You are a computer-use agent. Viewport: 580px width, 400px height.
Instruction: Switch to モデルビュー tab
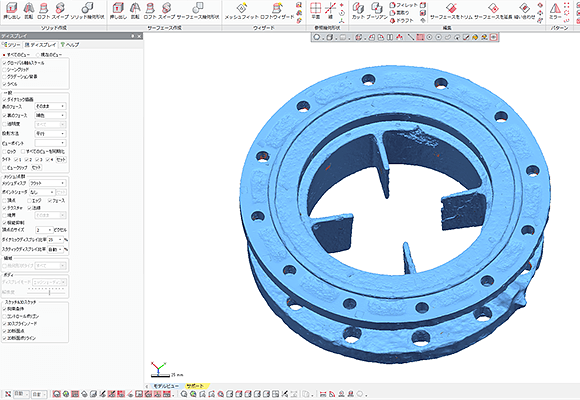(166, 386)
